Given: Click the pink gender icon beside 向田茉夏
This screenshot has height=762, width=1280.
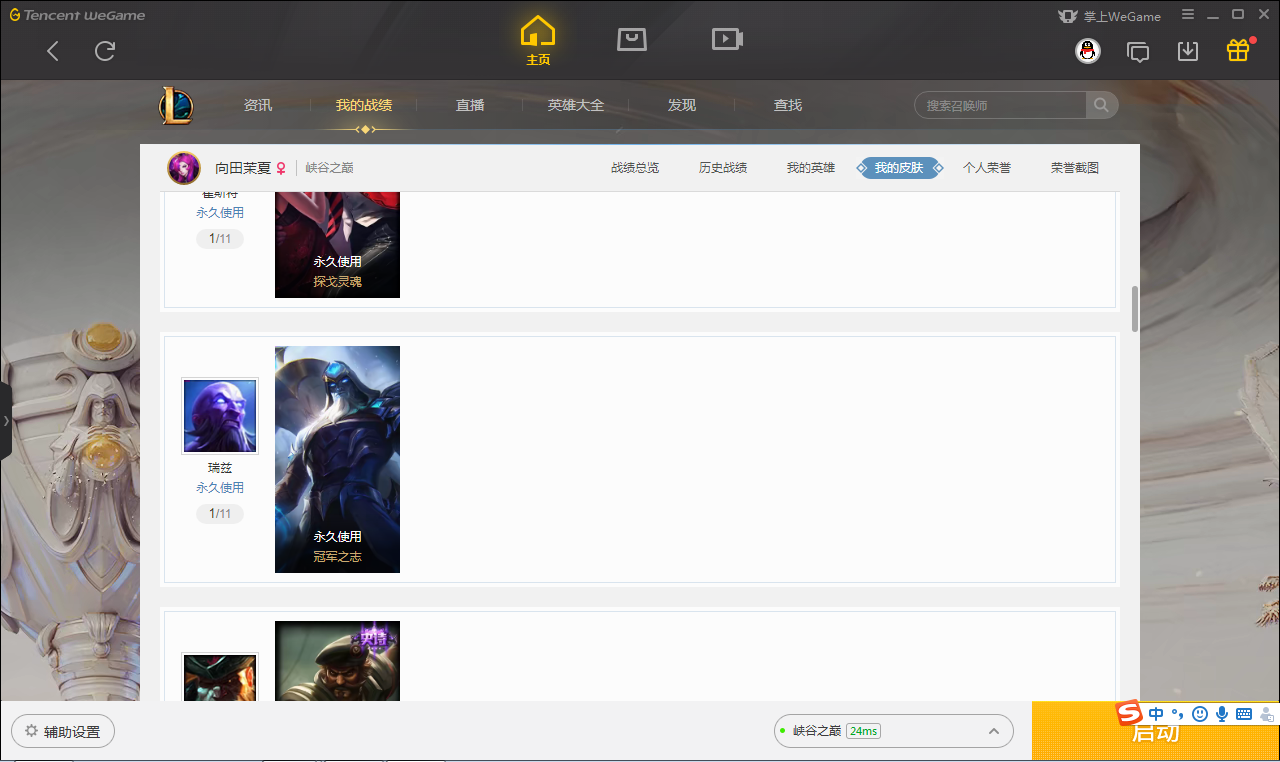Looking at the screenshot, I should [x=281, y=168].
